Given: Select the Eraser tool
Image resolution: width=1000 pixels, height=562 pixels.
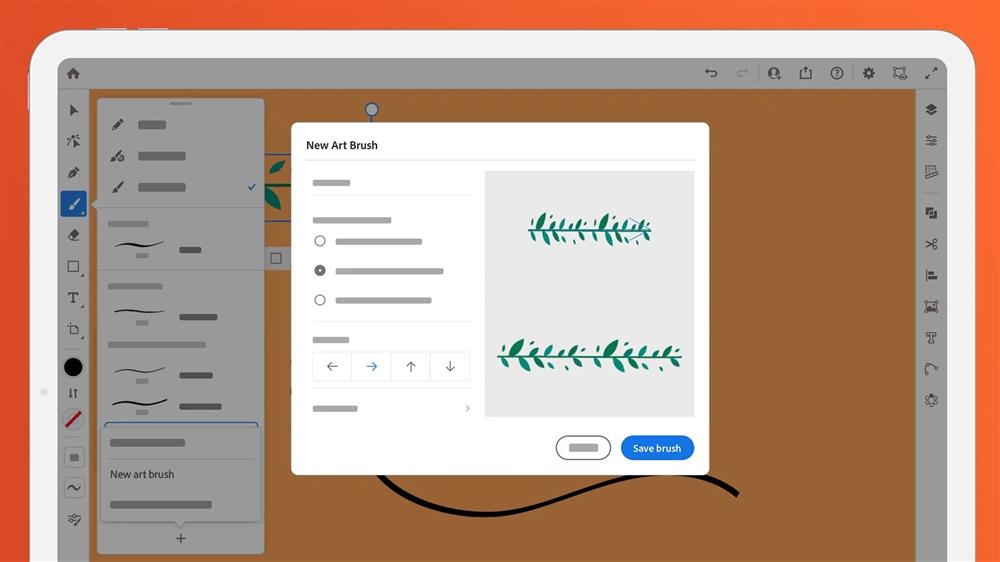Looking at the screenshot, I should point(73,235).
